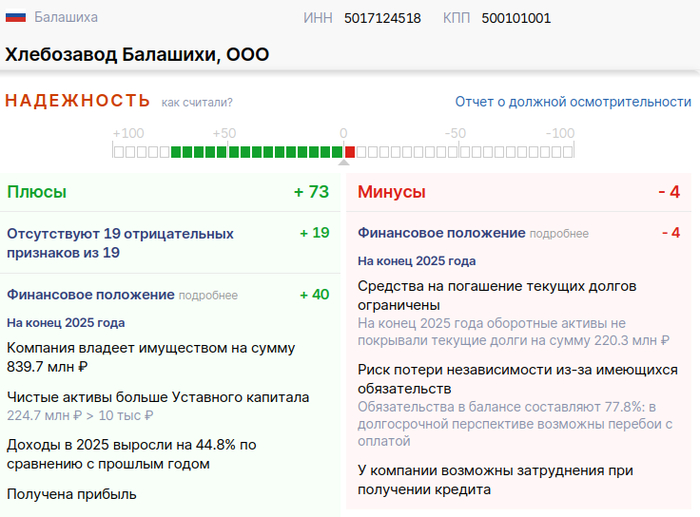Image resolution: width=700 pixels, height=517 pixels.
Task: Click the '+ 19' score value
Action: [x=314, y=233]
